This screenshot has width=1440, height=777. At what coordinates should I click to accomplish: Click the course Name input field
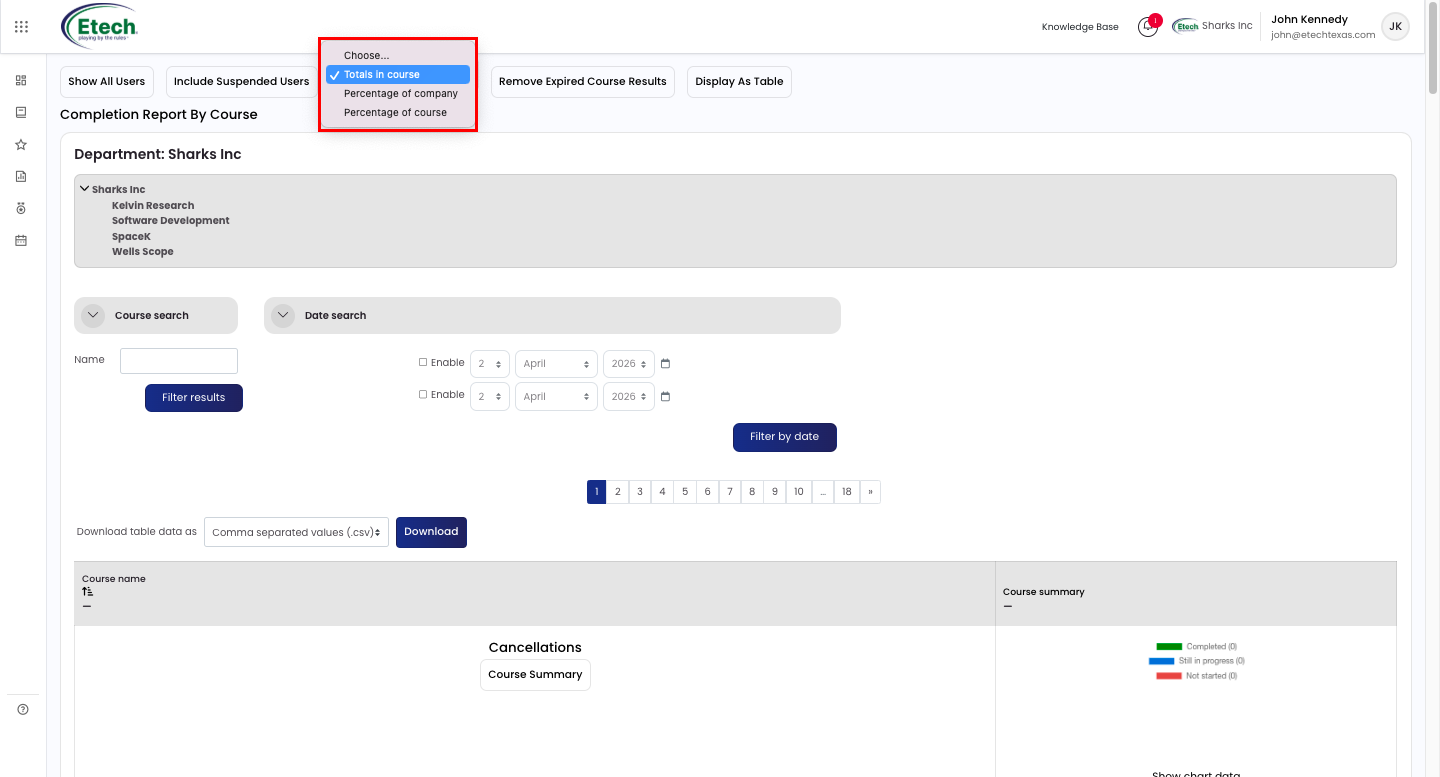(179, 361)
